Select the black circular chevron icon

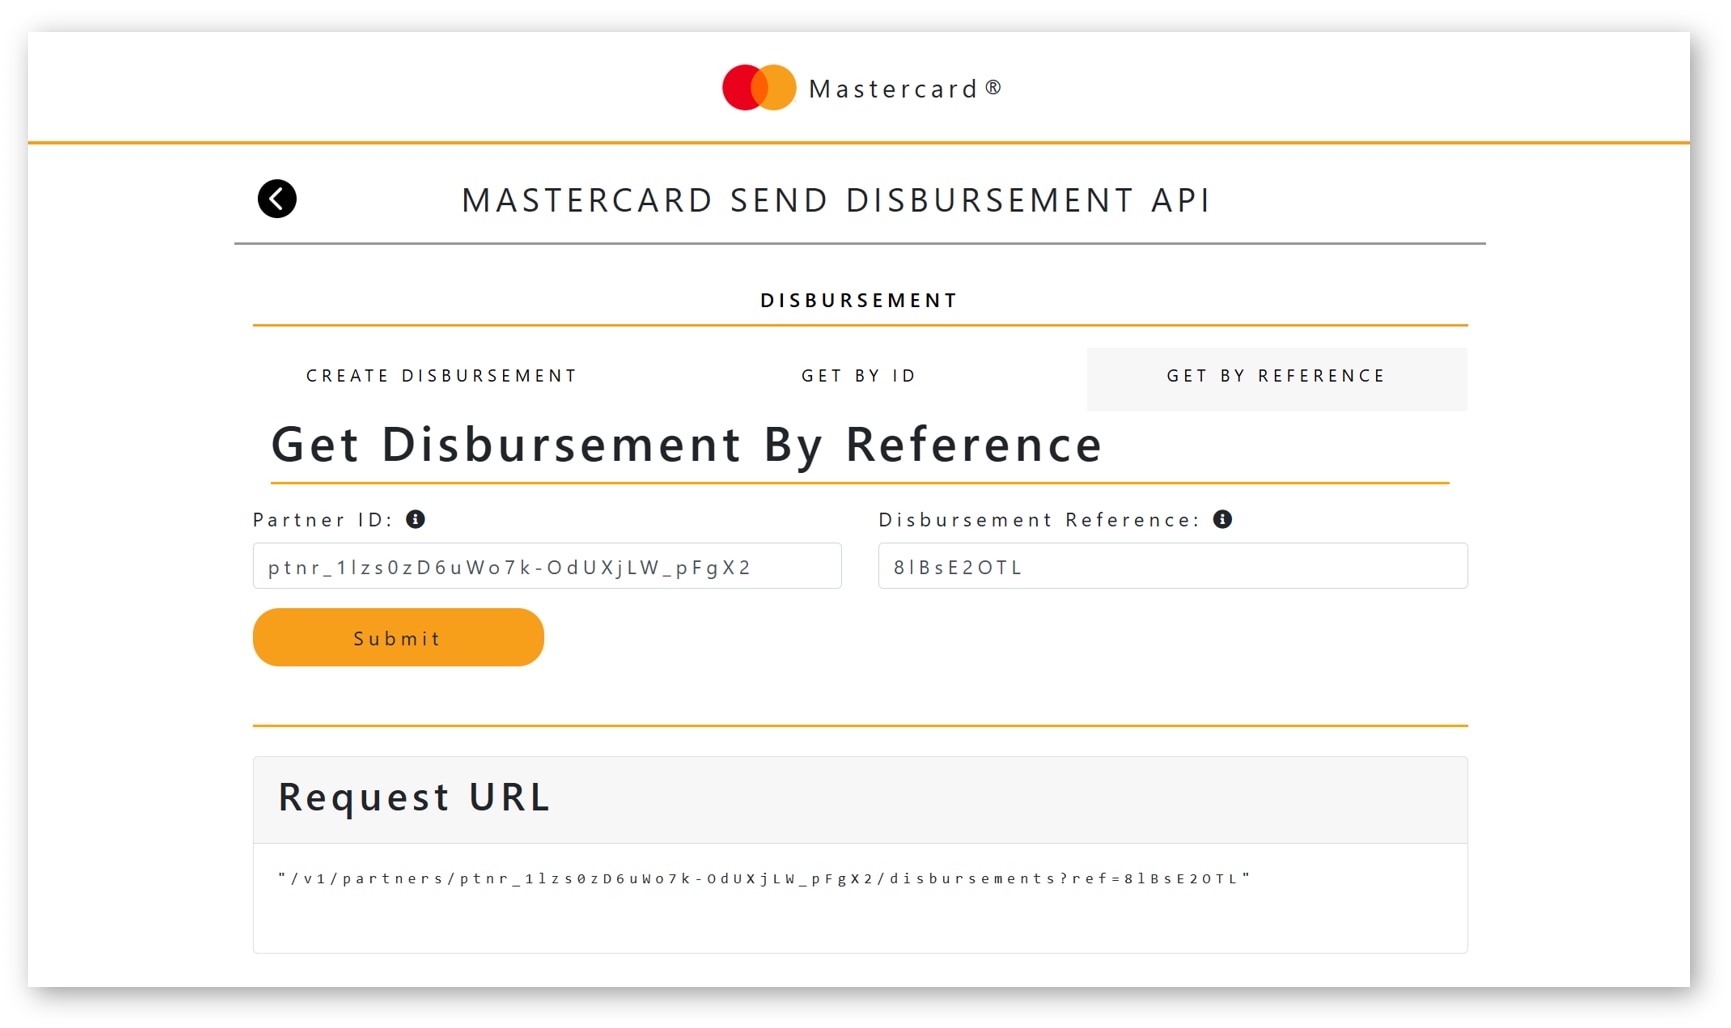277,198
